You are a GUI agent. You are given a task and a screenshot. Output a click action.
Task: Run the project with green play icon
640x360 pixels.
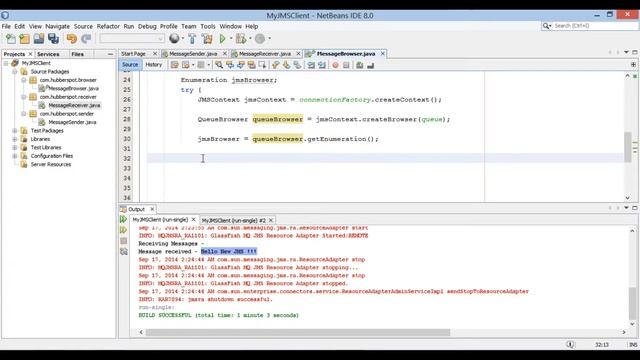click(x=222, y=39)
